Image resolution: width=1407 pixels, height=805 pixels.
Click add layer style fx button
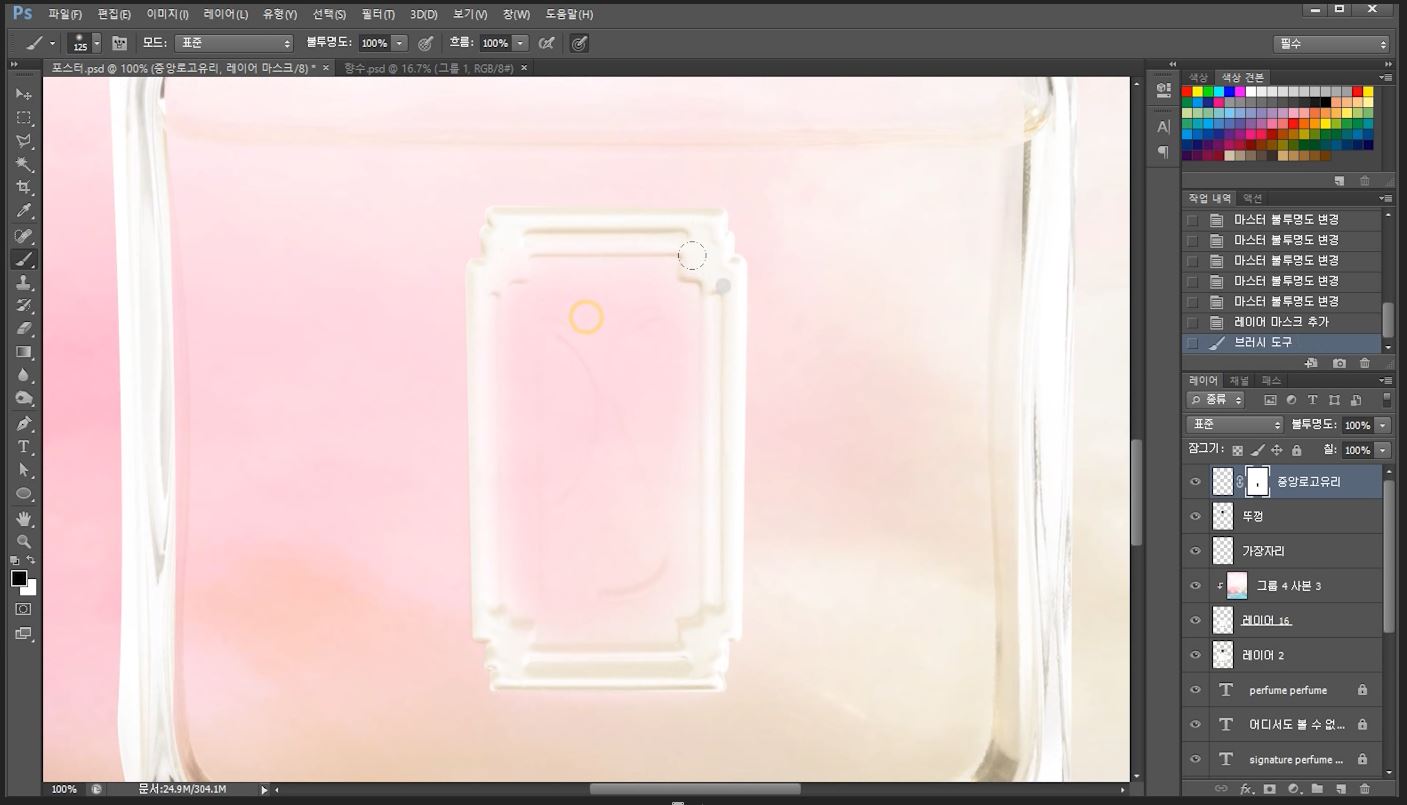tap(1246, 789)
